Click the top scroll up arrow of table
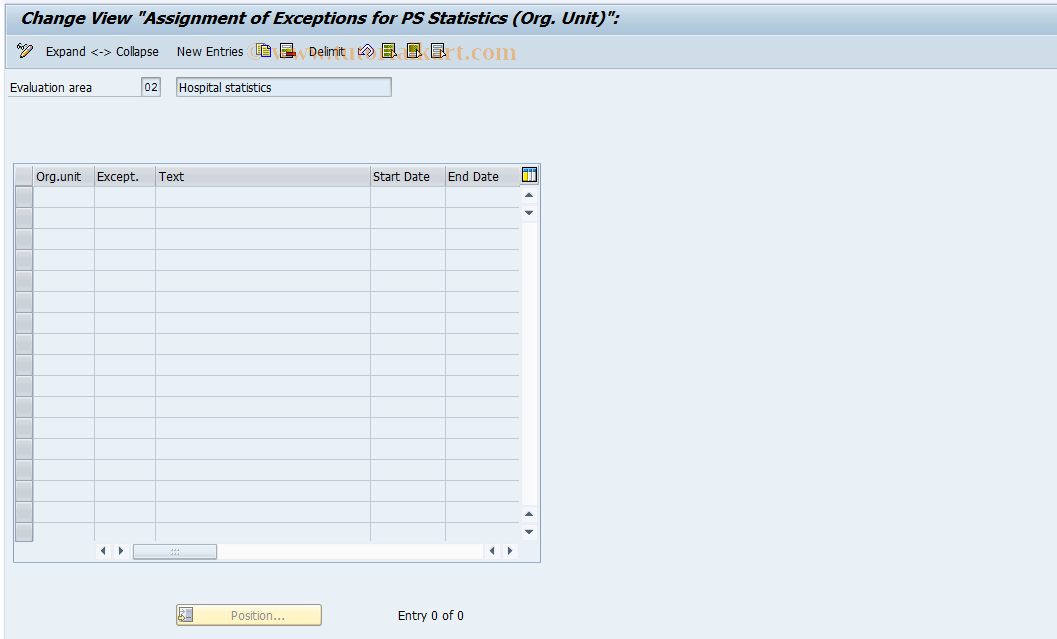The width and height of the screenshot is (1057, 639). click(x=529, y=195)
